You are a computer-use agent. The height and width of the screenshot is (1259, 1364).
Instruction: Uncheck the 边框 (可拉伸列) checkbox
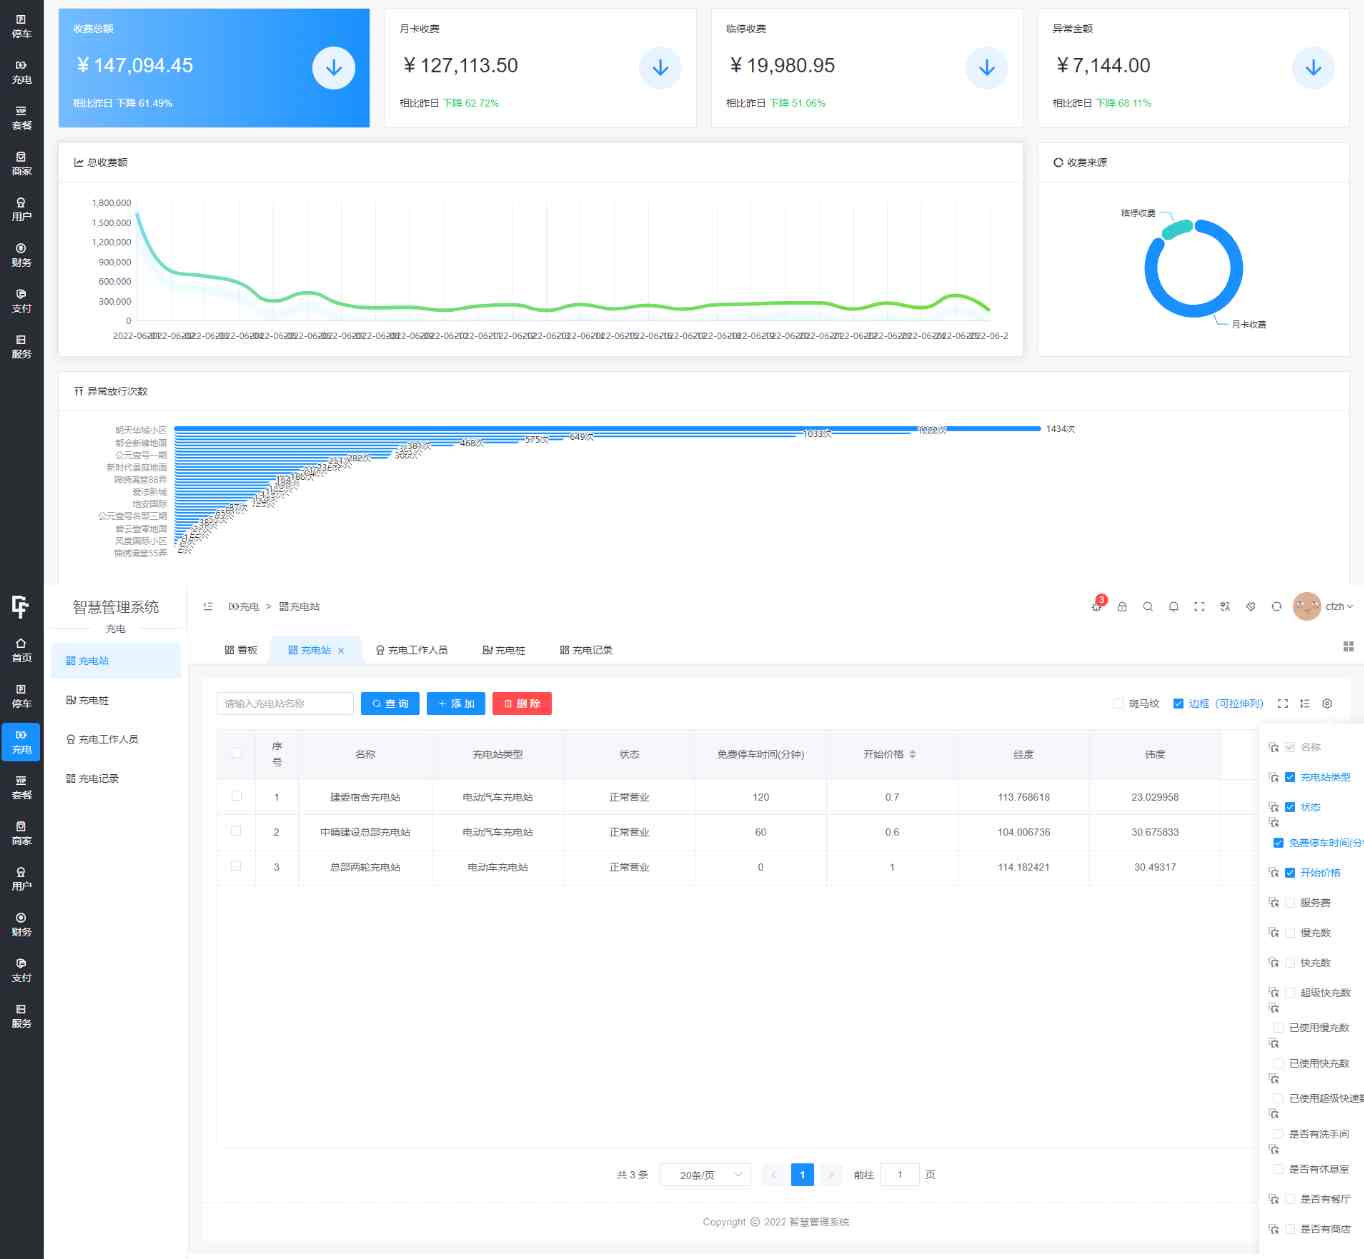coord(1178,704)
